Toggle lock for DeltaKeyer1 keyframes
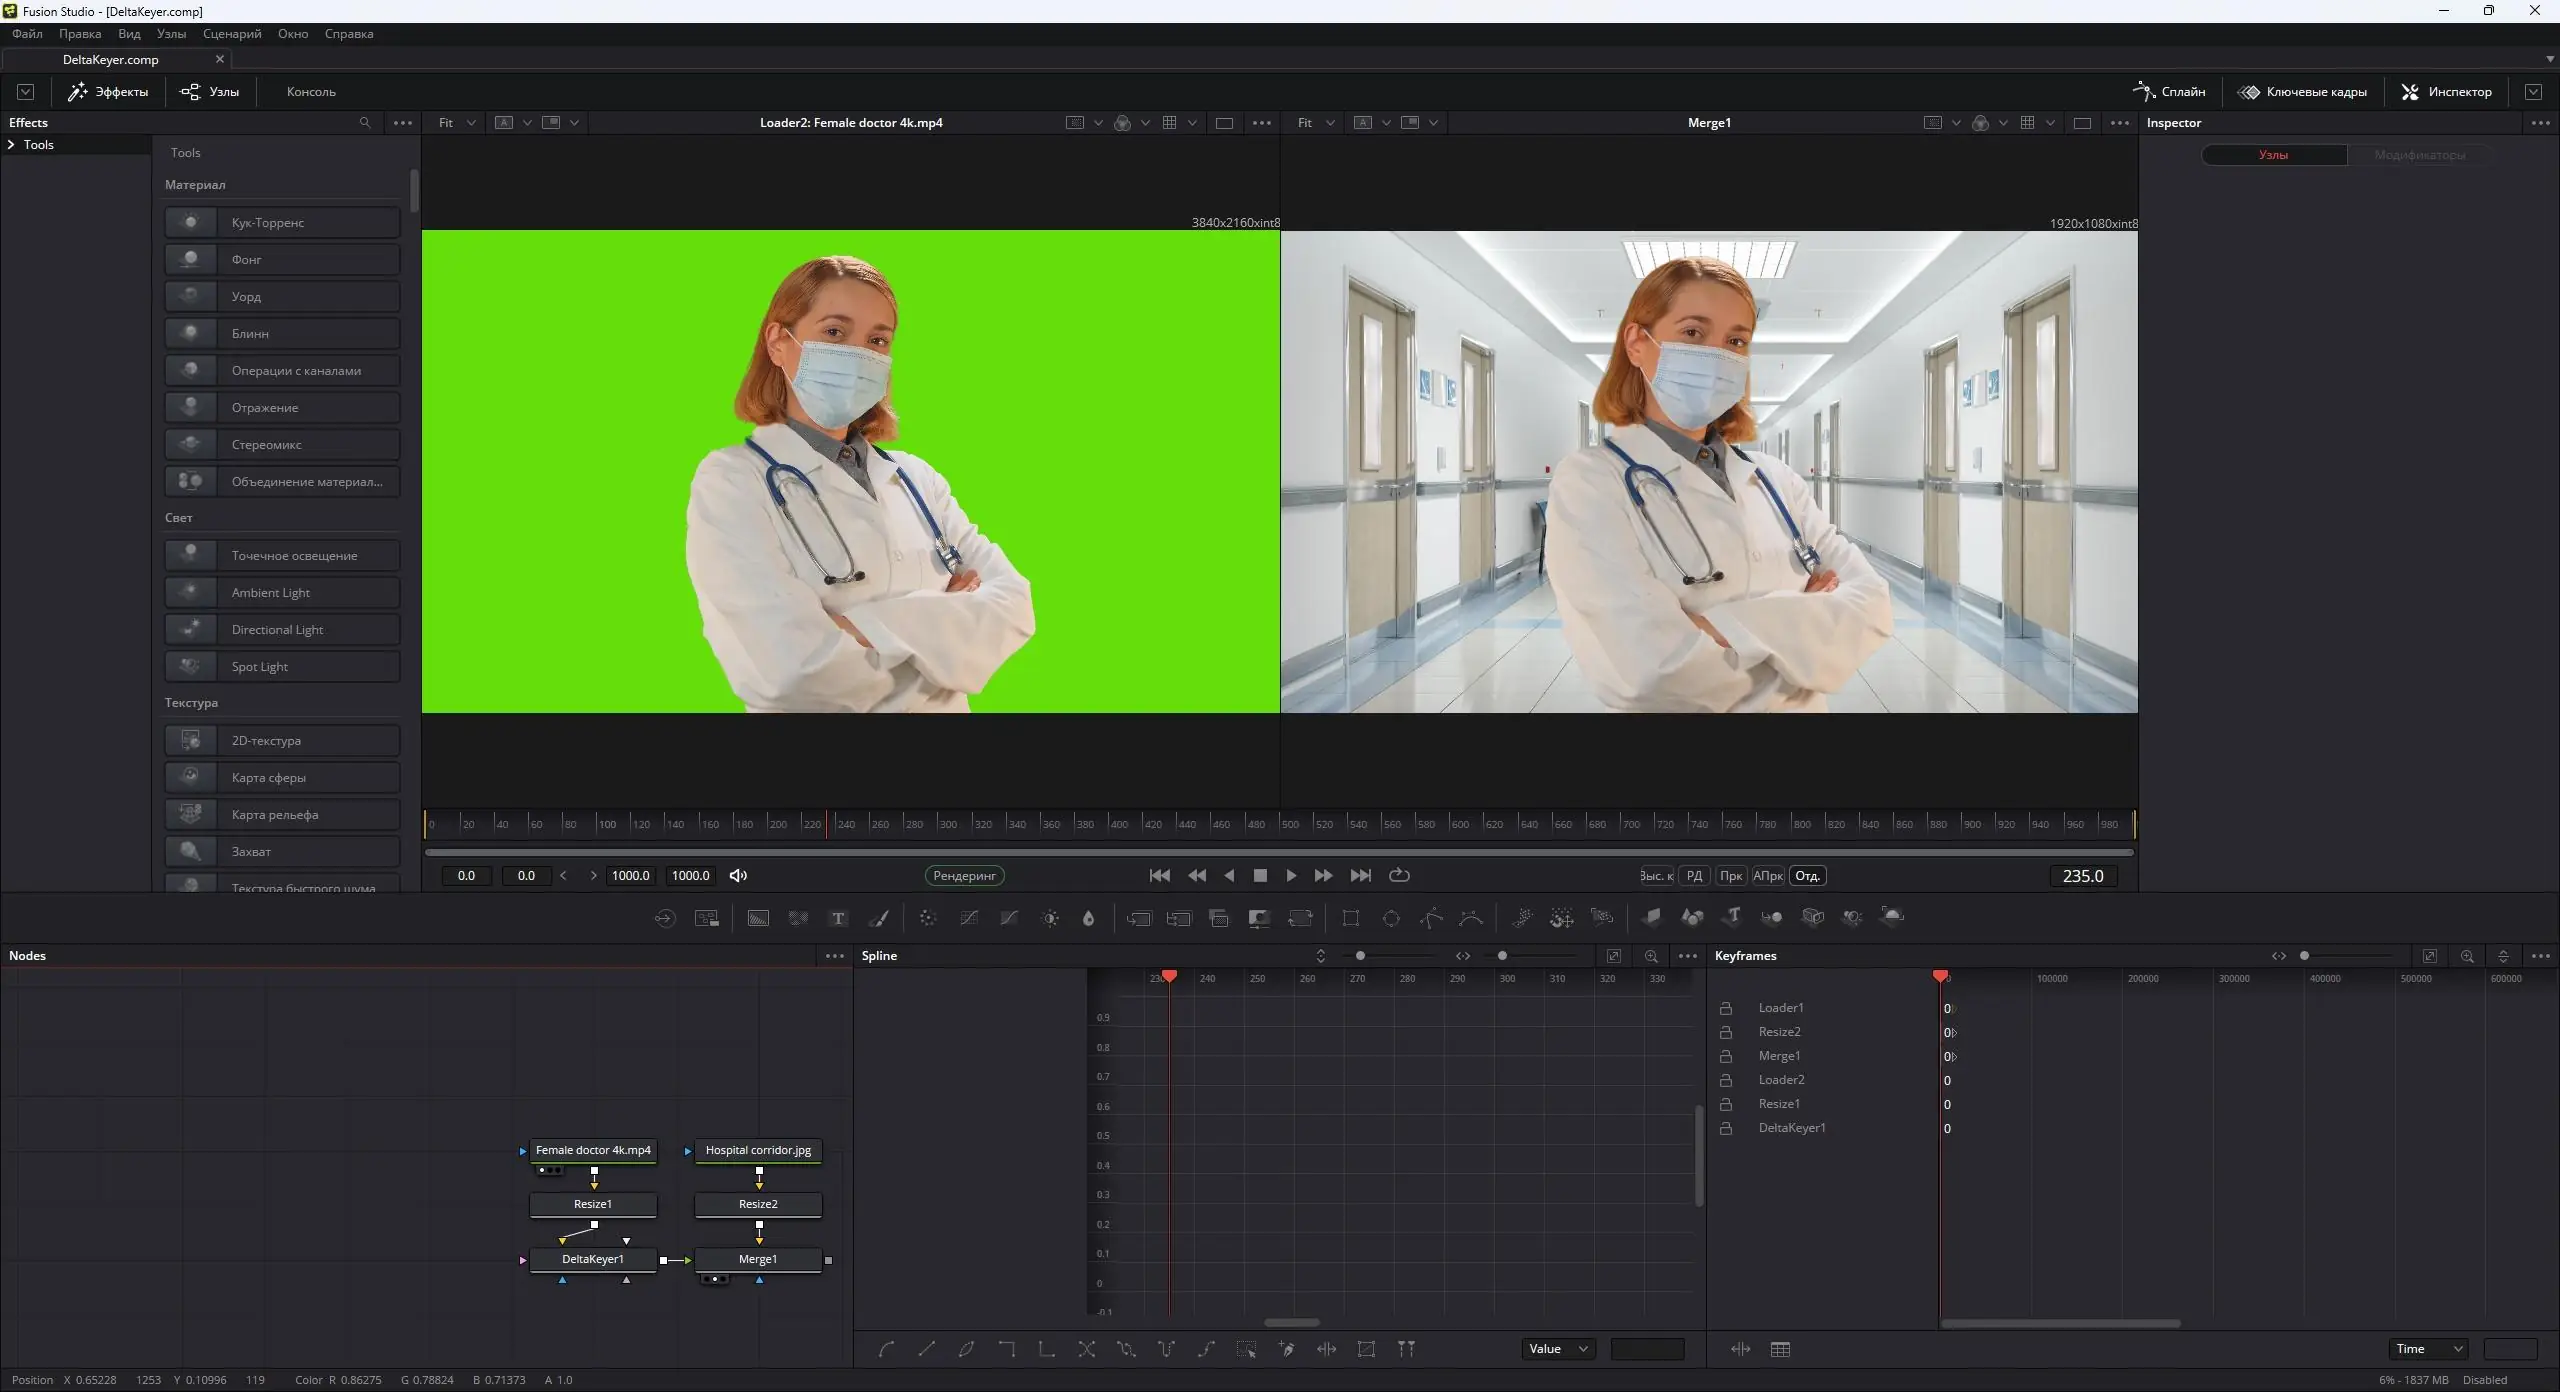Screen dimensions: 2560x1392 (x=1726, y=1128)
